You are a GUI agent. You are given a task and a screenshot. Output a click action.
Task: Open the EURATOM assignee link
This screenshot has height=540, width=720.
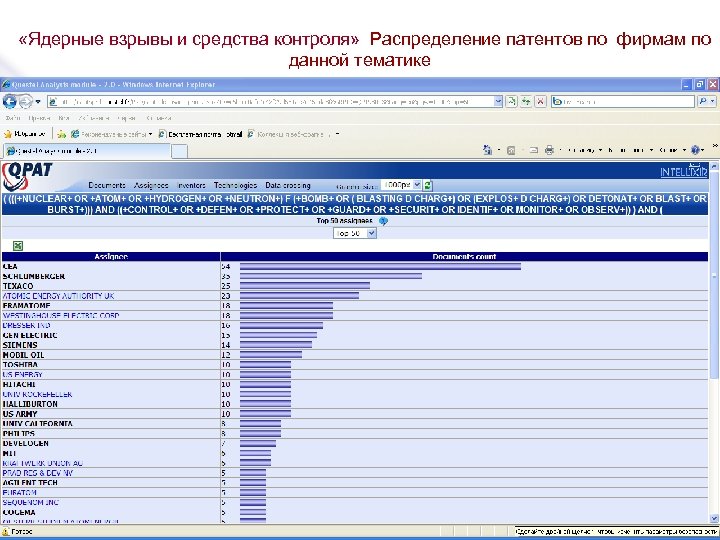(19, 492)
